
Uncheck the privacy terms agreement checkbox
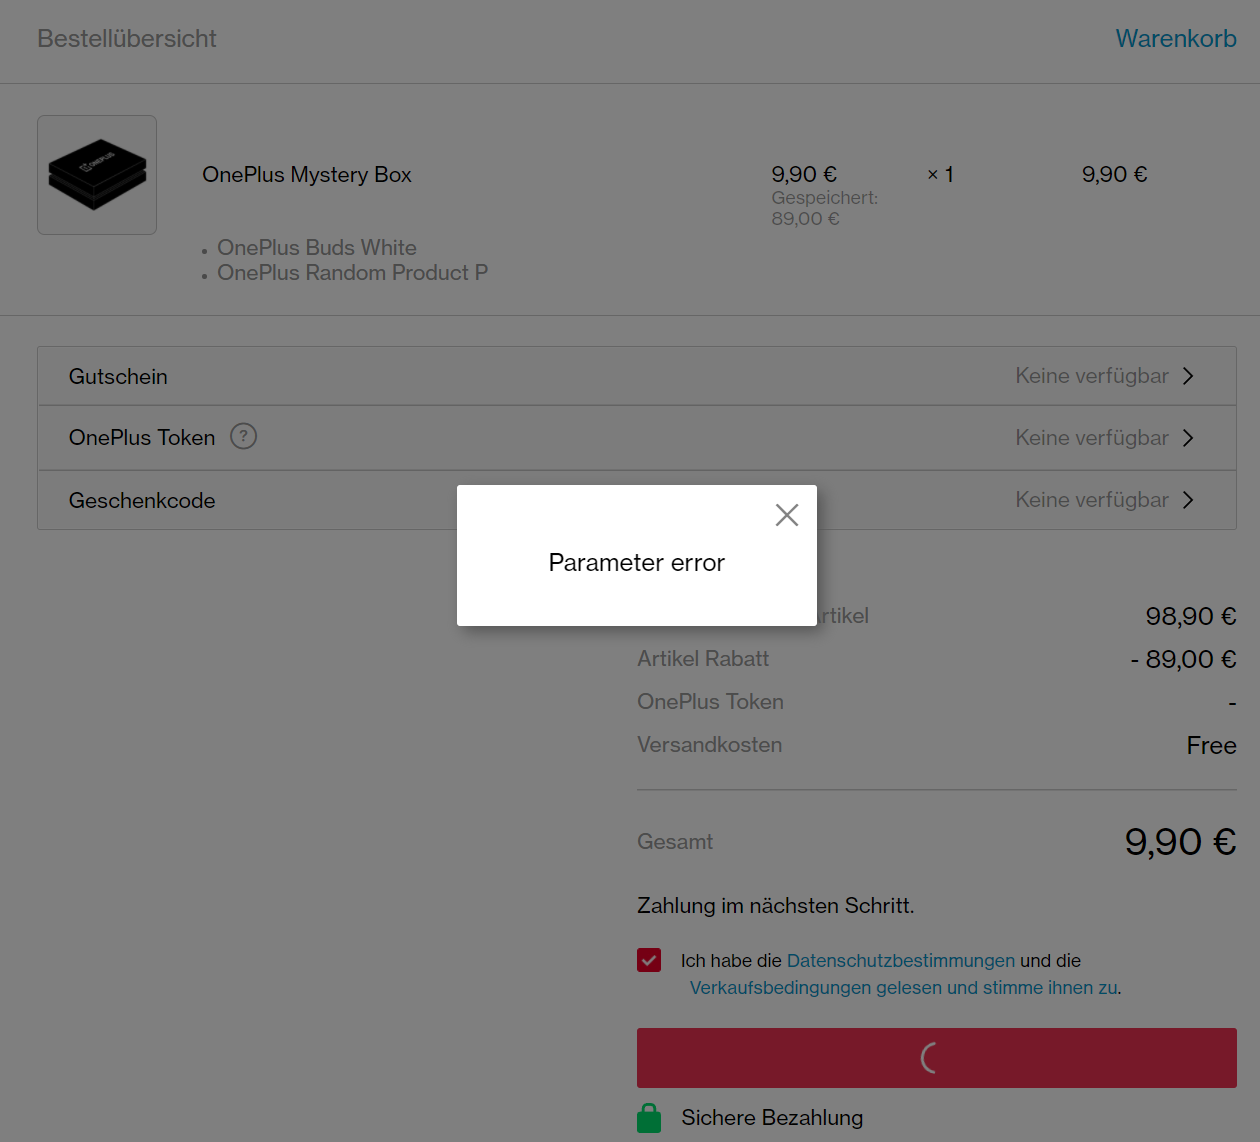coord(649,960)
